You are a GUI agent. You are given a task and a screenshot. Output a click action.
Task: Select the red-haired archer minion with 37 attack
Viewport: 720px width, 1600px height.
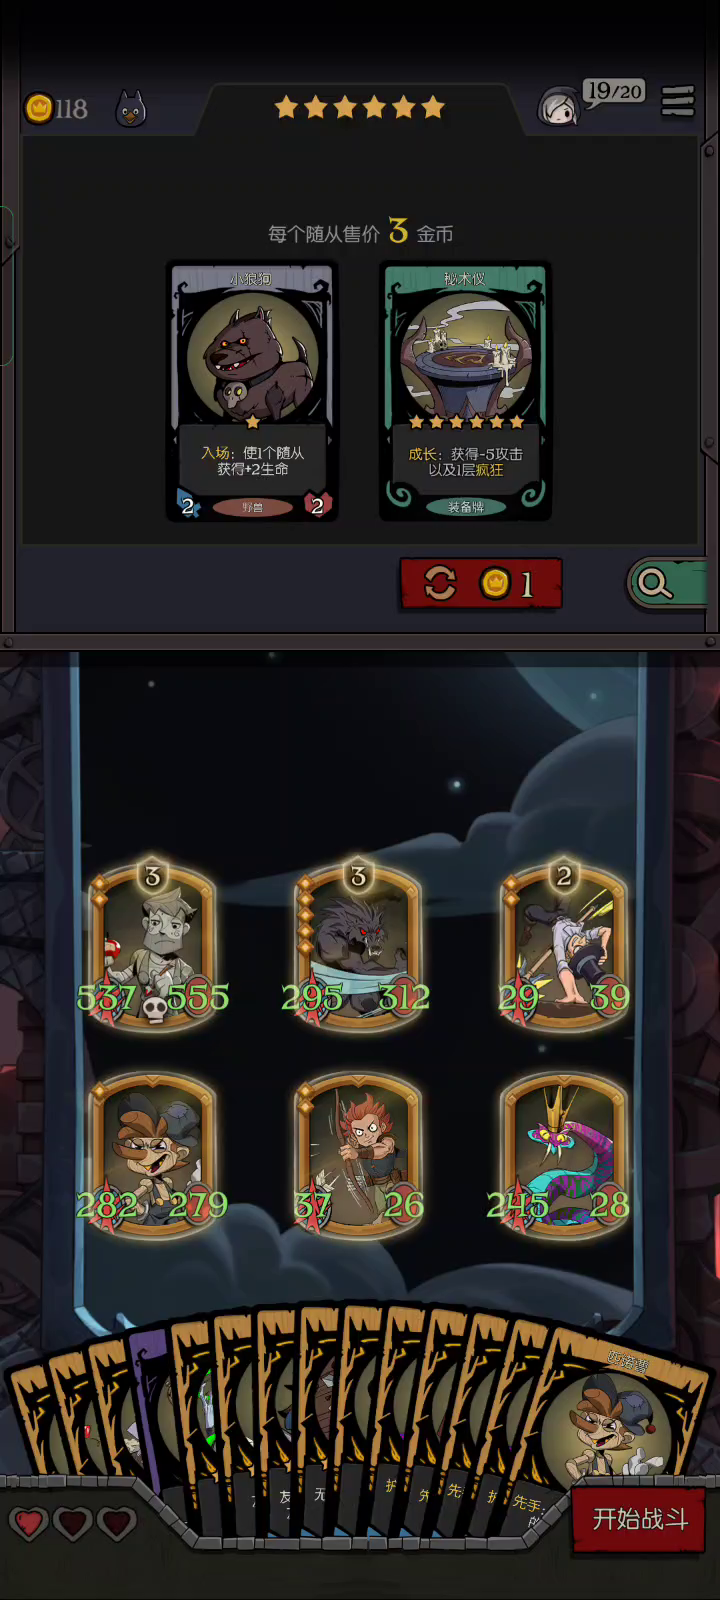point(358,1155)
